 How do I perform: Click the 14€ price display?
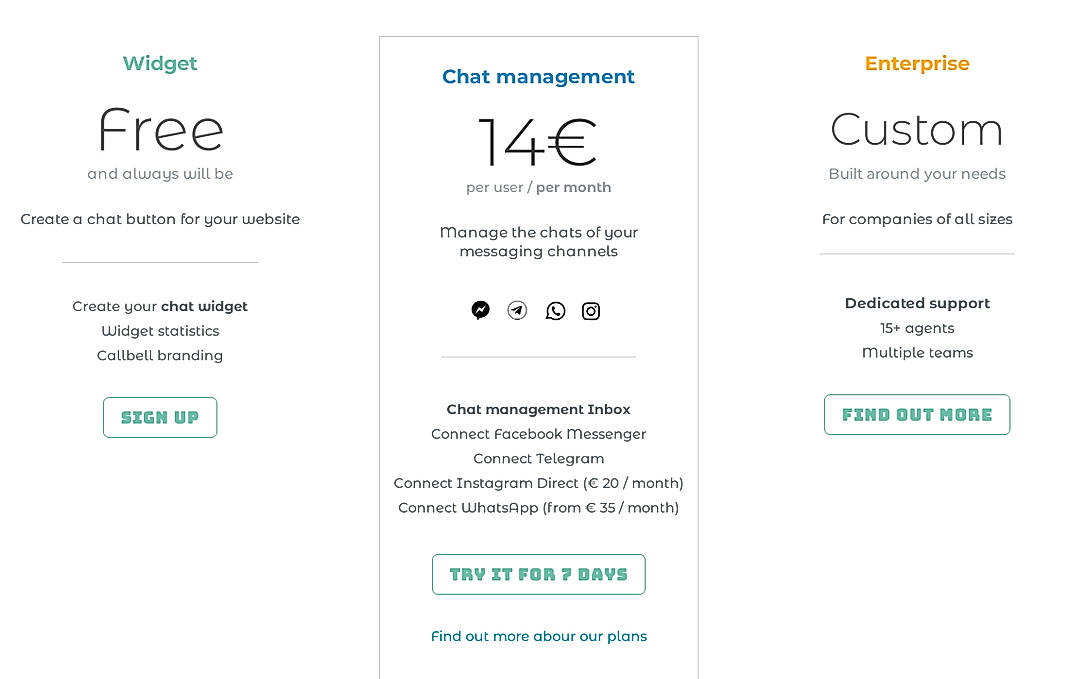click(x=538, y=141)
